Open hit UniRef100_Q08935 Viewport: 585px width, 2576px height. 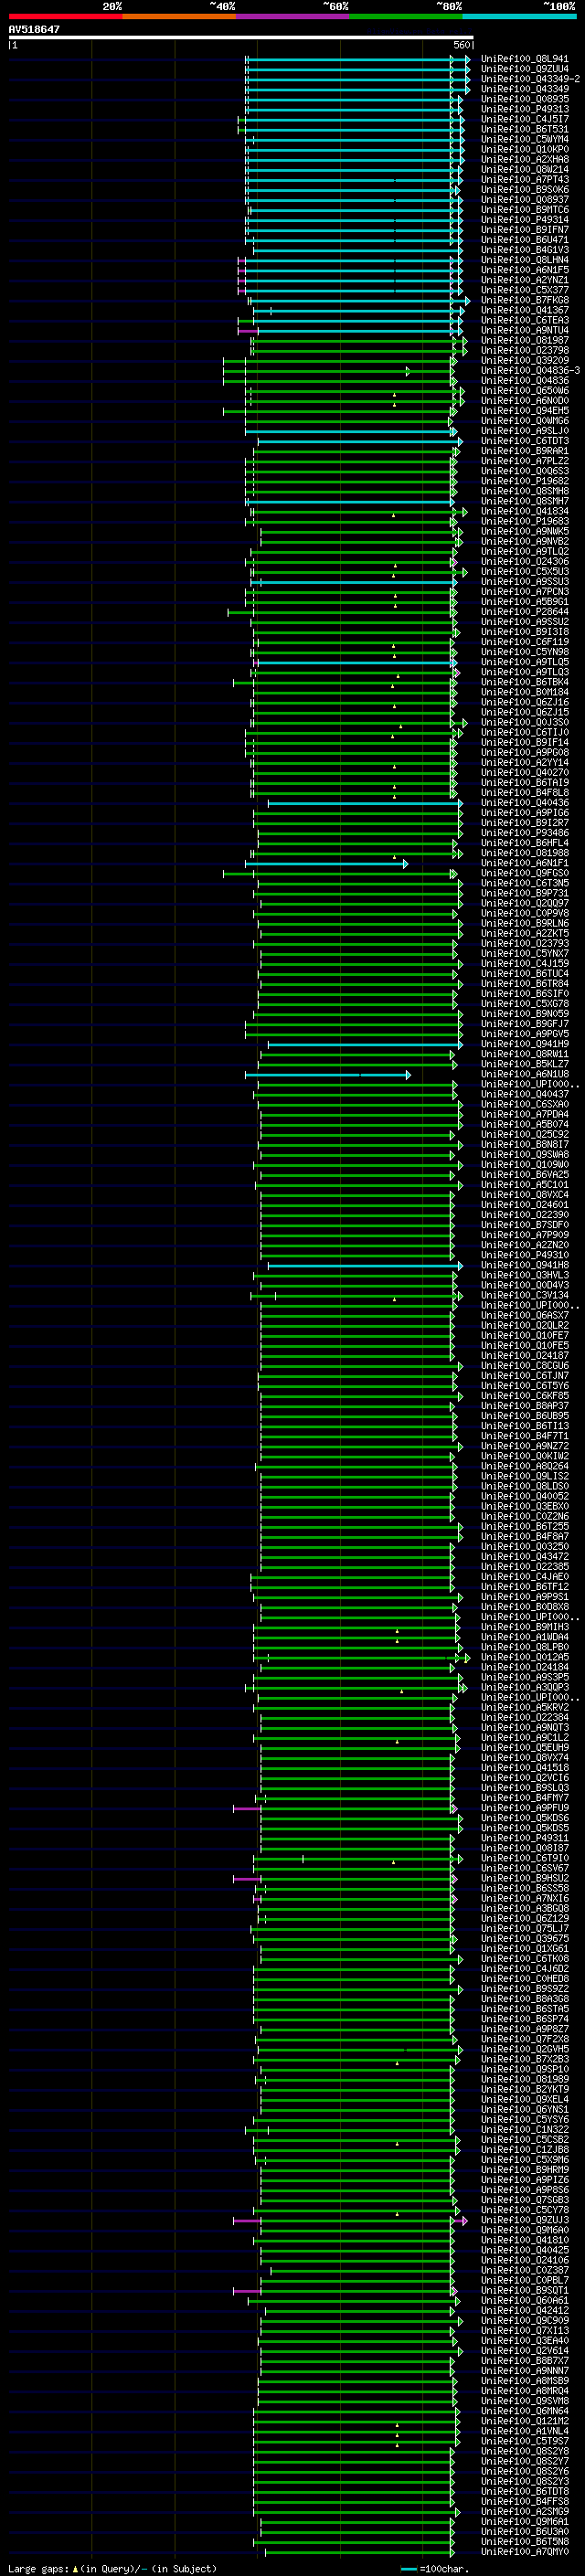(x=525, y=99)
